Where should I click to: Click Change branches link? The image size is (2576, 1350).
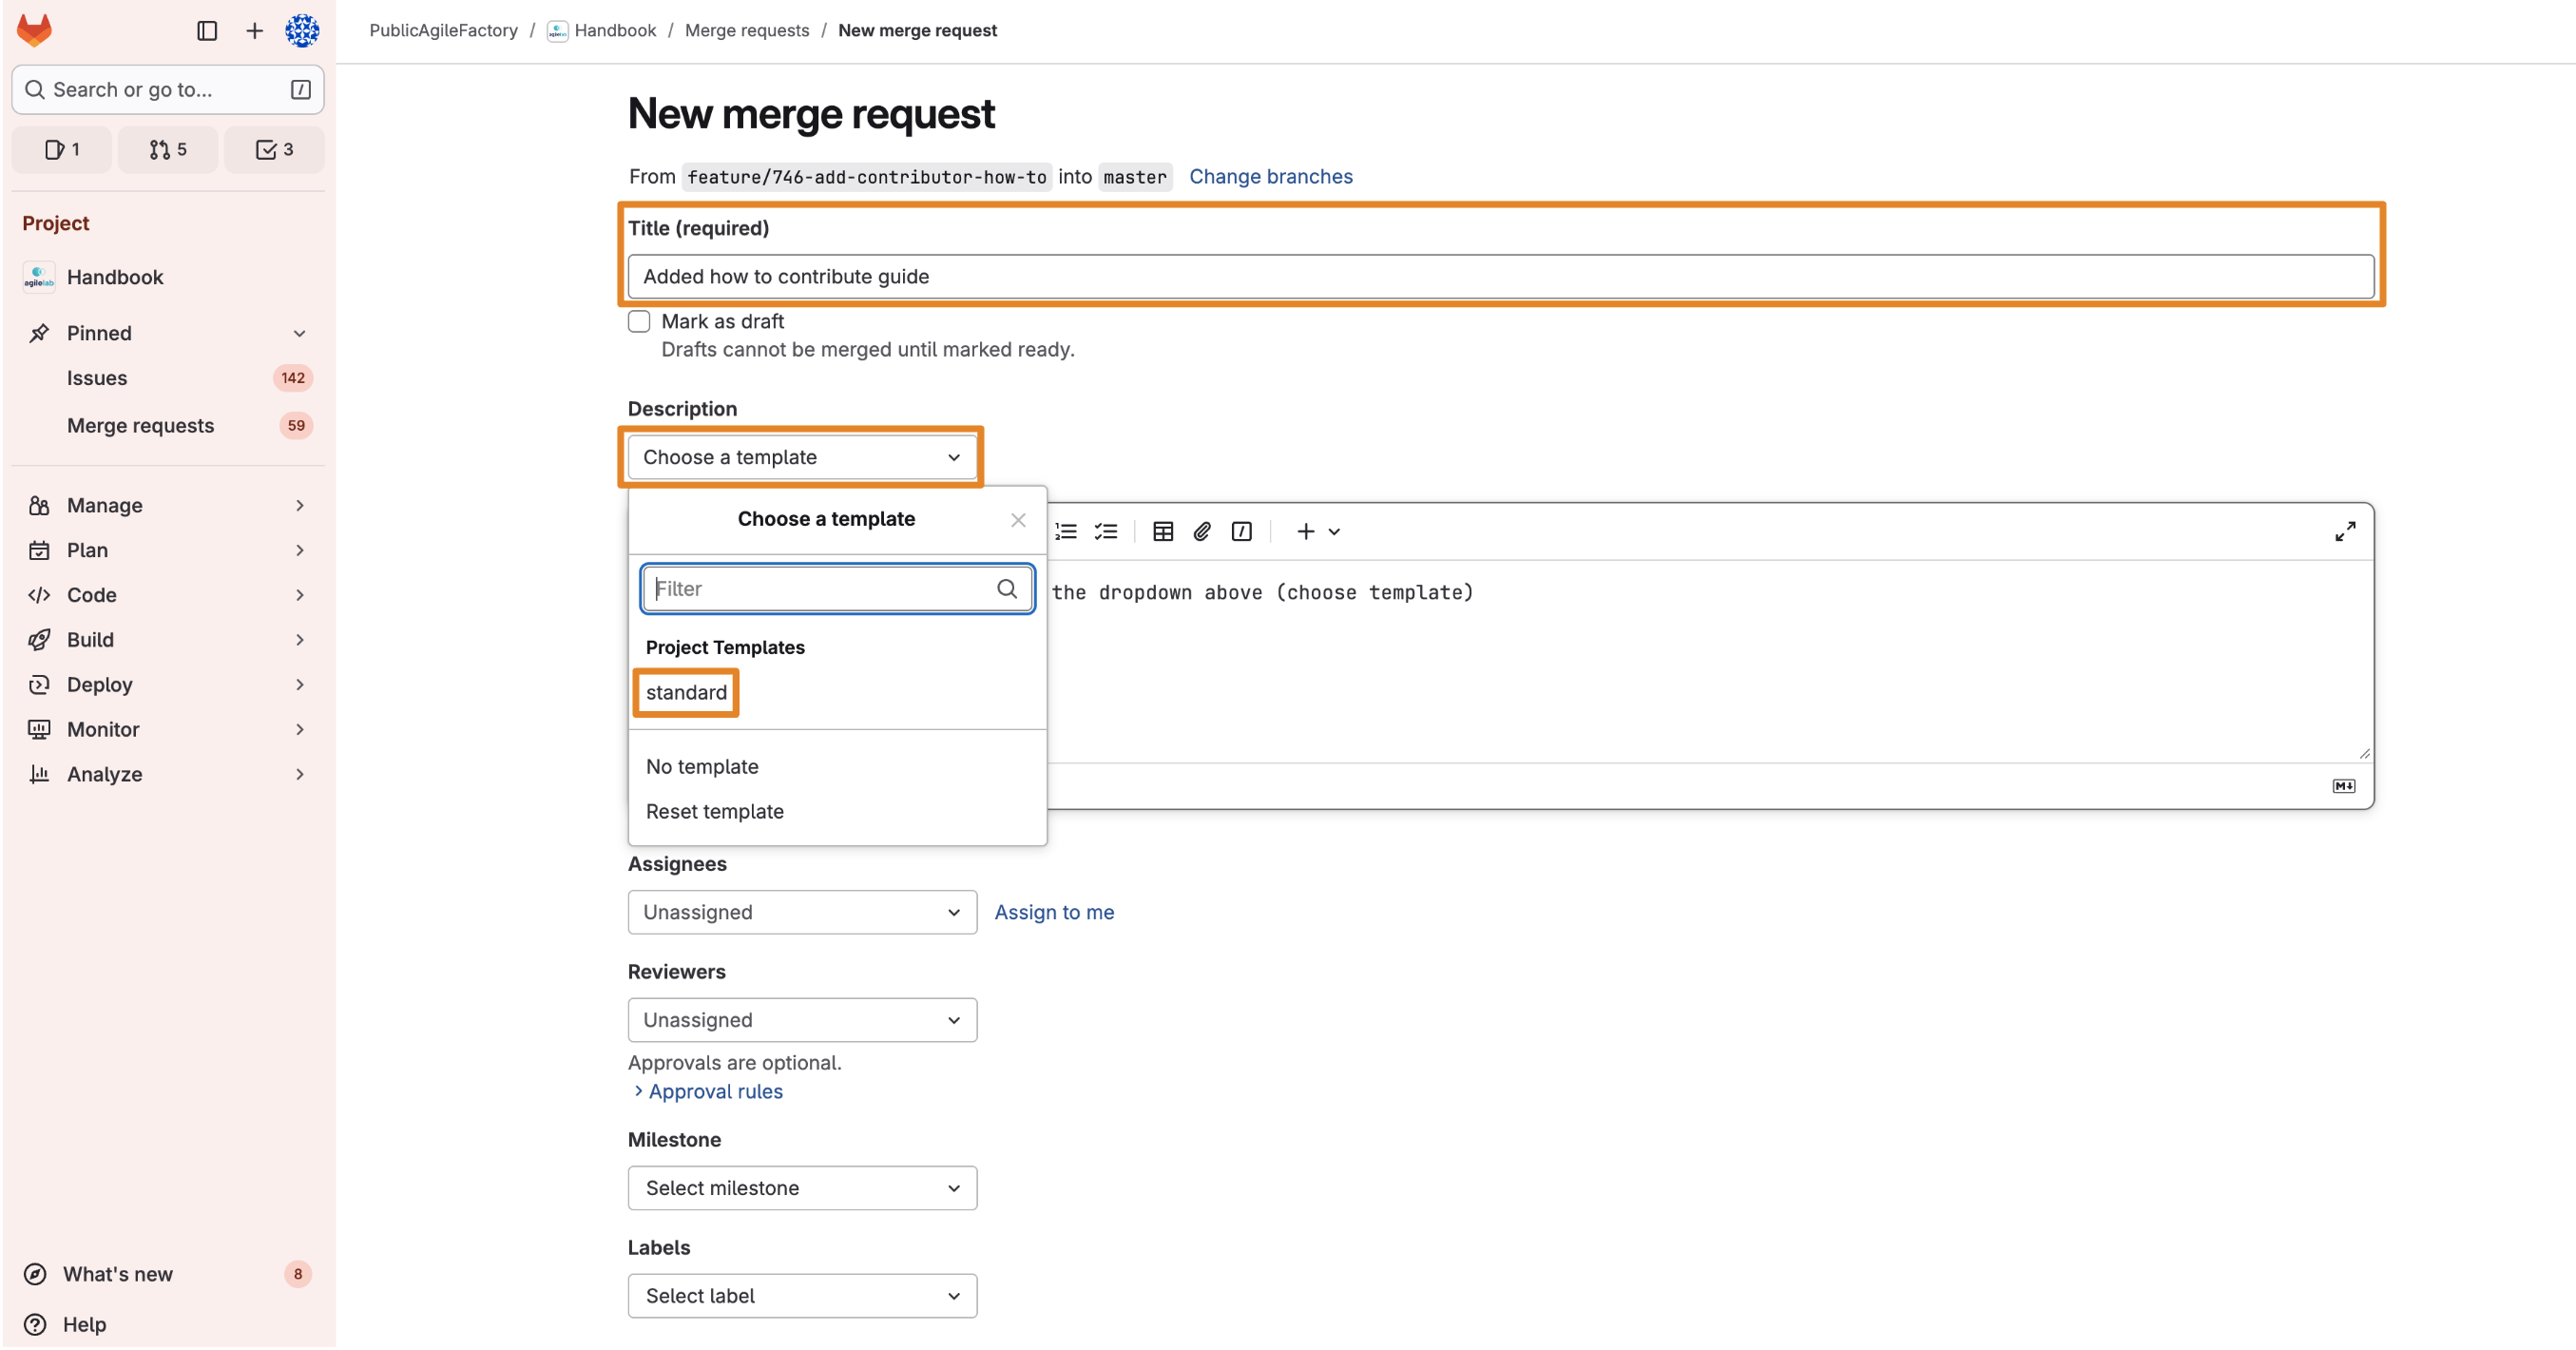tap(1270, 176)
